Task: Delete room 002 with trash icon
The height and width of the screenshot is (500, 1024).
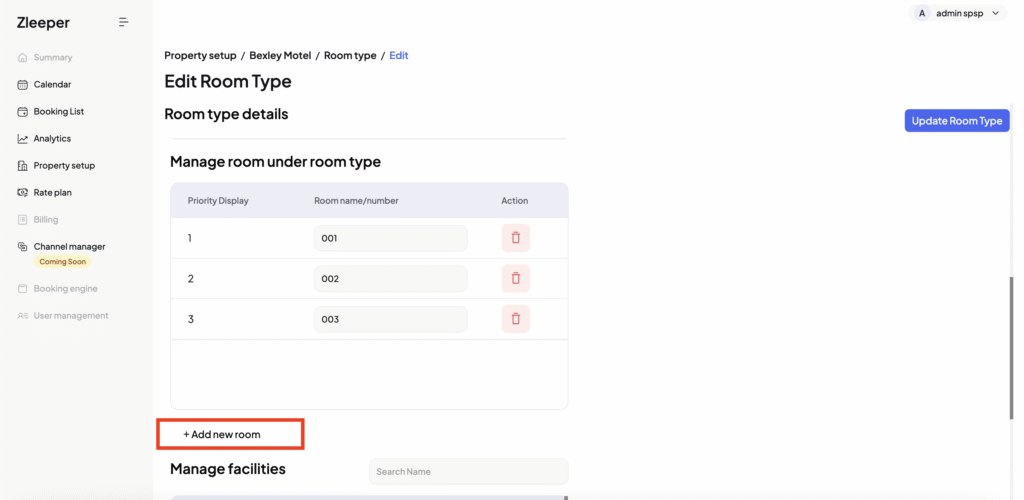Action: [x=515, y=279]
